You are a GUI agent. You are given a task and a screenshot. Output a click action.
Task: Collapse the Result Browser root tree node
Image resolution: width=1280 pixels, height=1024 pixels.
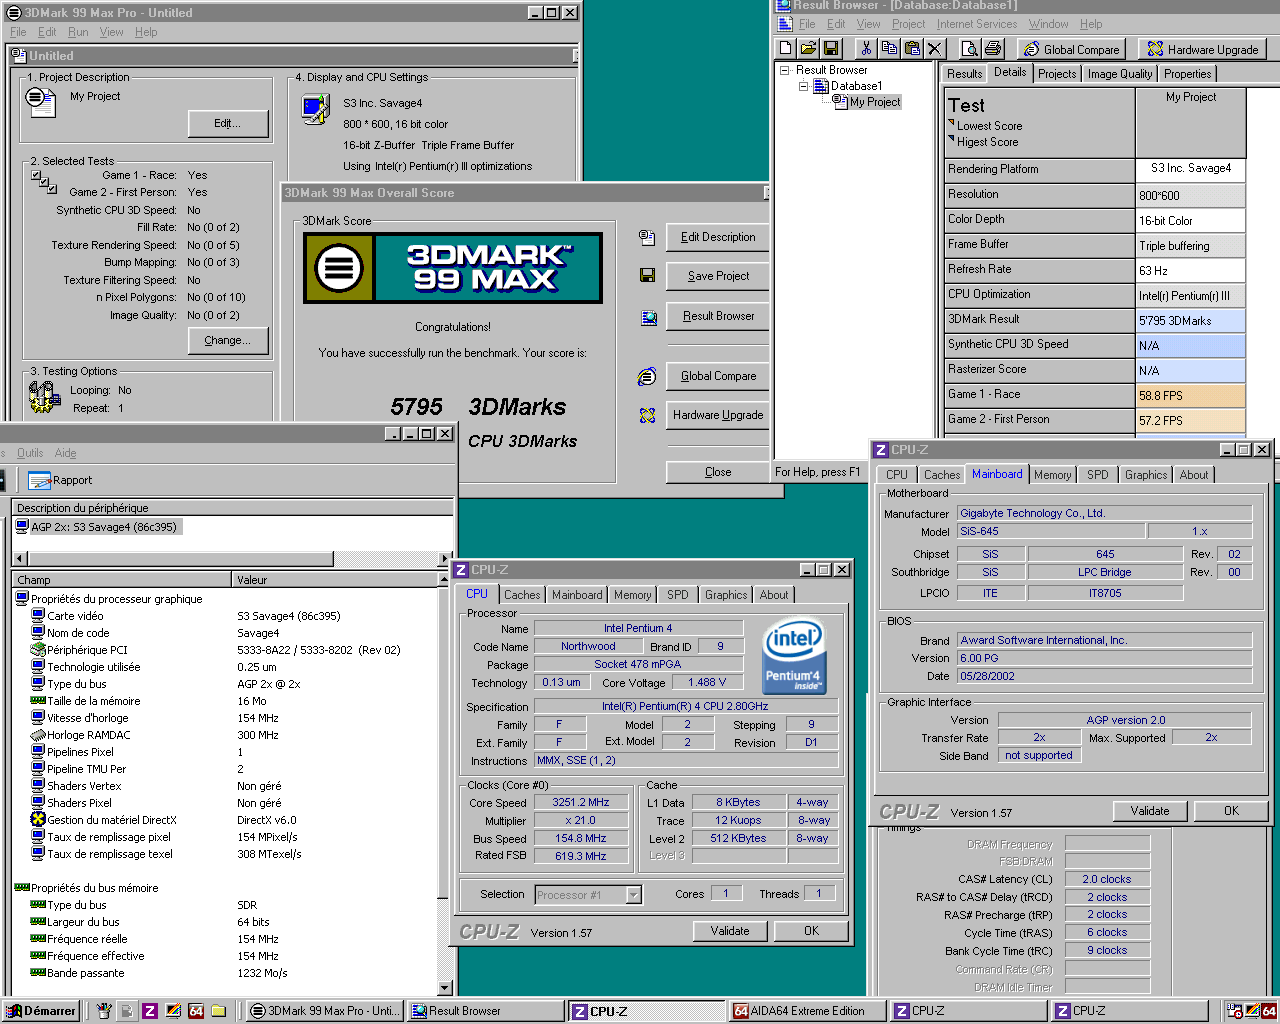point(785,70)
